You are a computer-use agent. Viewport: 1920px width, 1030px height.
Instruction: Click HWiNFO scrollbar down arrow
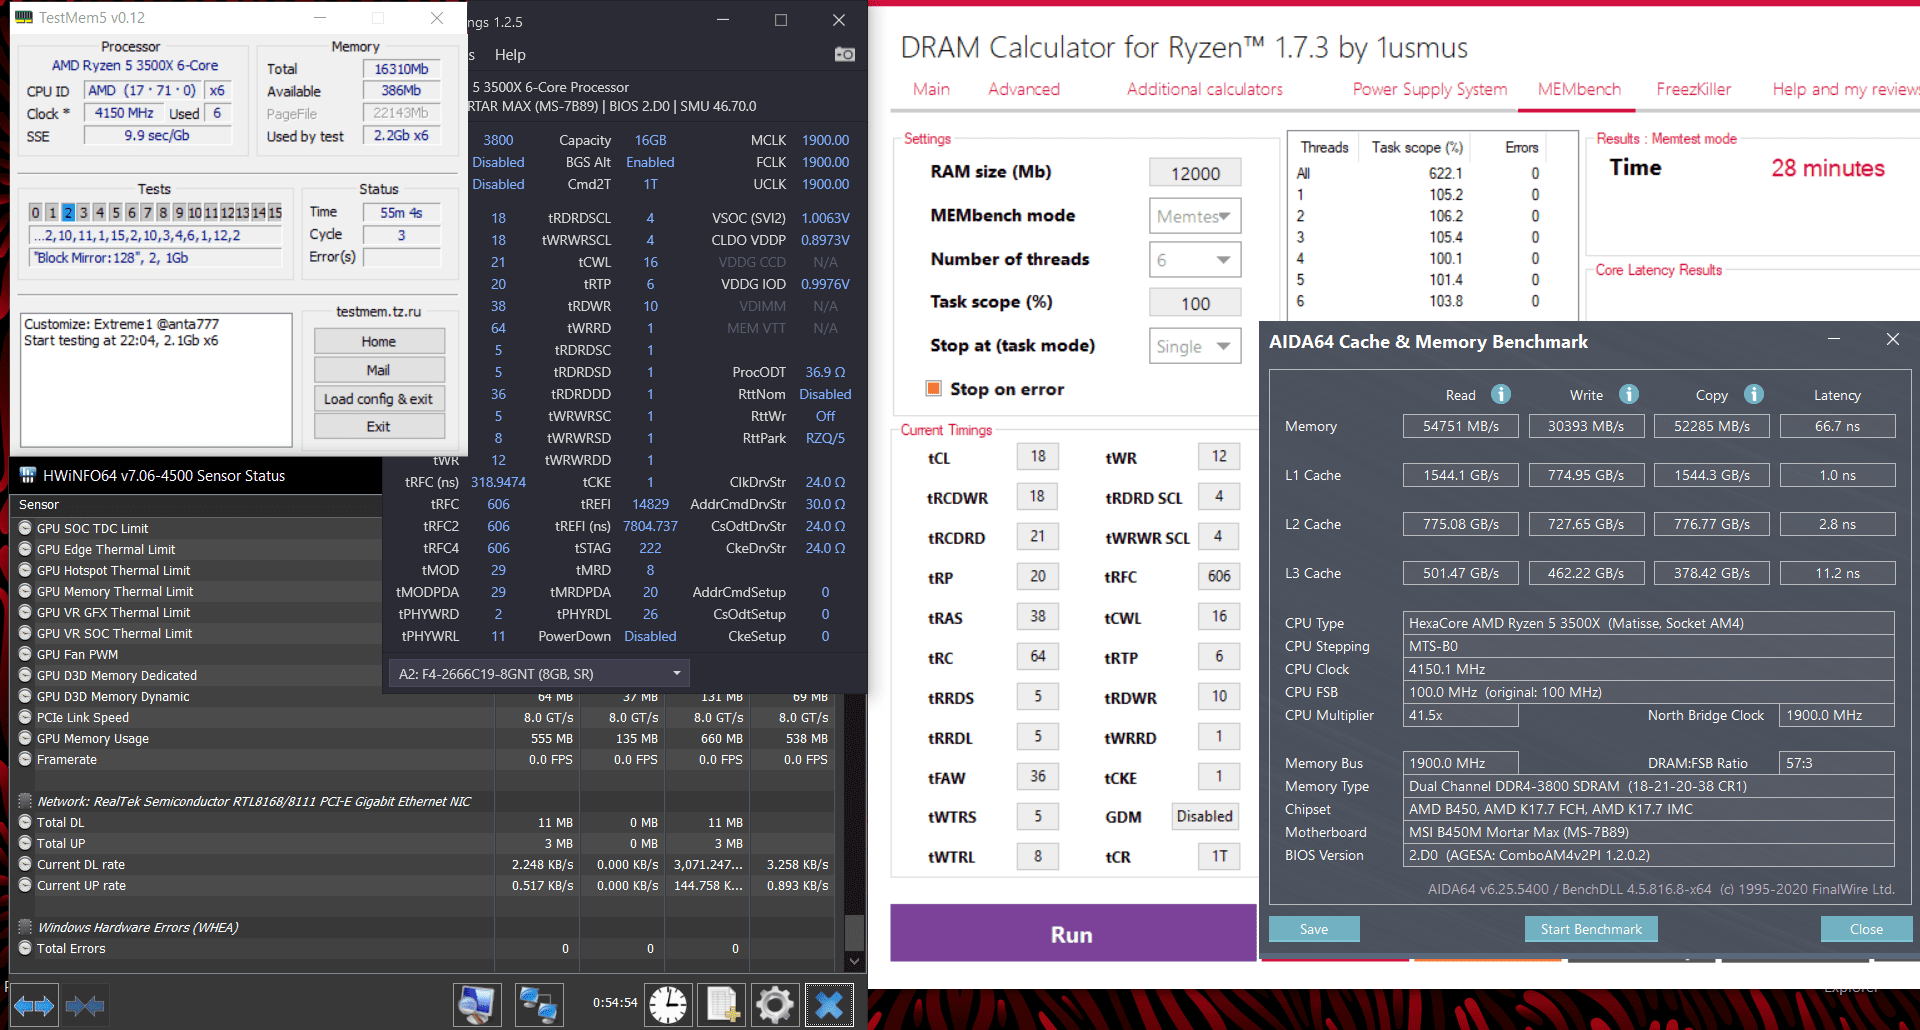[x=854, y=961]
